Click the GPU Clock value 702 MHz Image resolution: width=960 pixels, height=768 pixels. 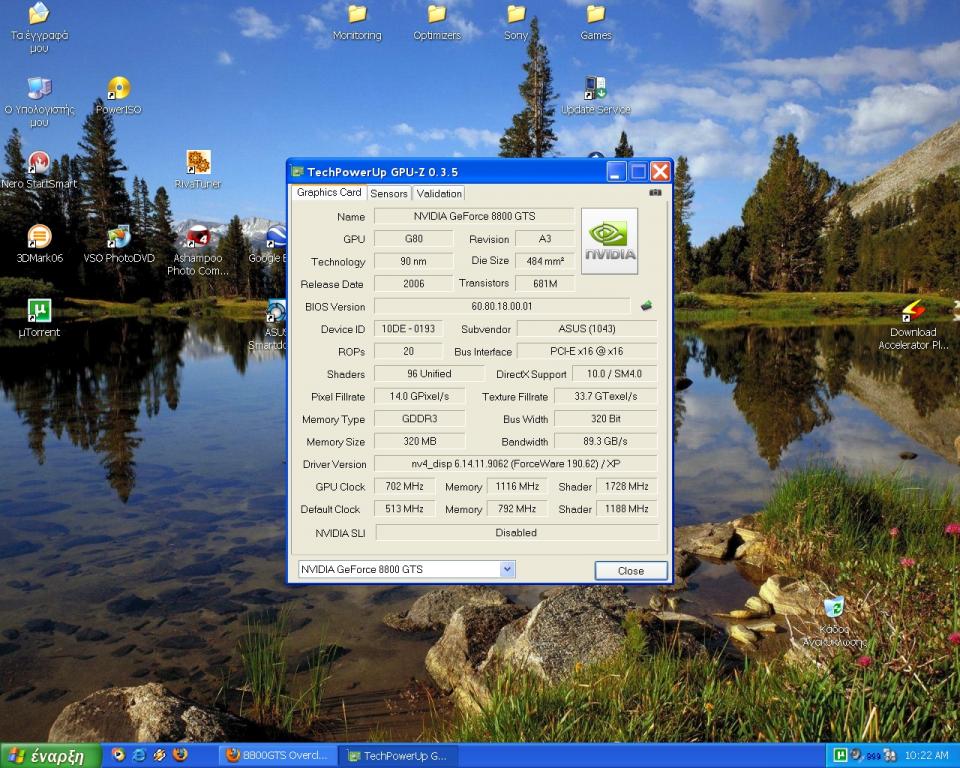404,486
